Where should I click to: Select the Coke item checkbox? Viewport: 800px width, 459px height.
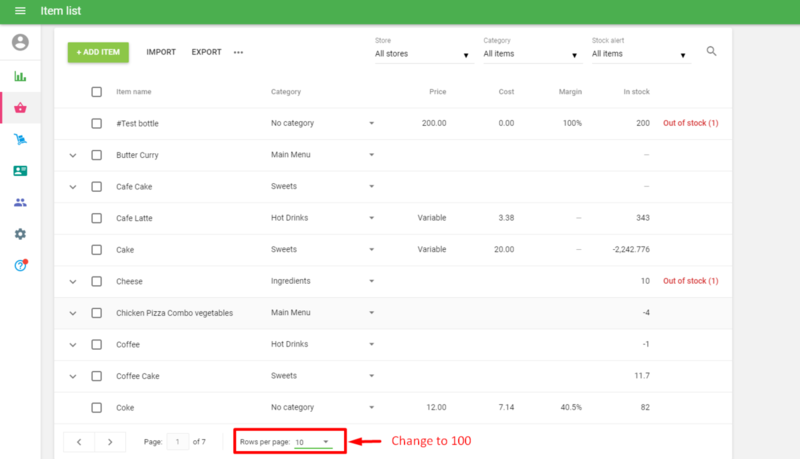97,408
